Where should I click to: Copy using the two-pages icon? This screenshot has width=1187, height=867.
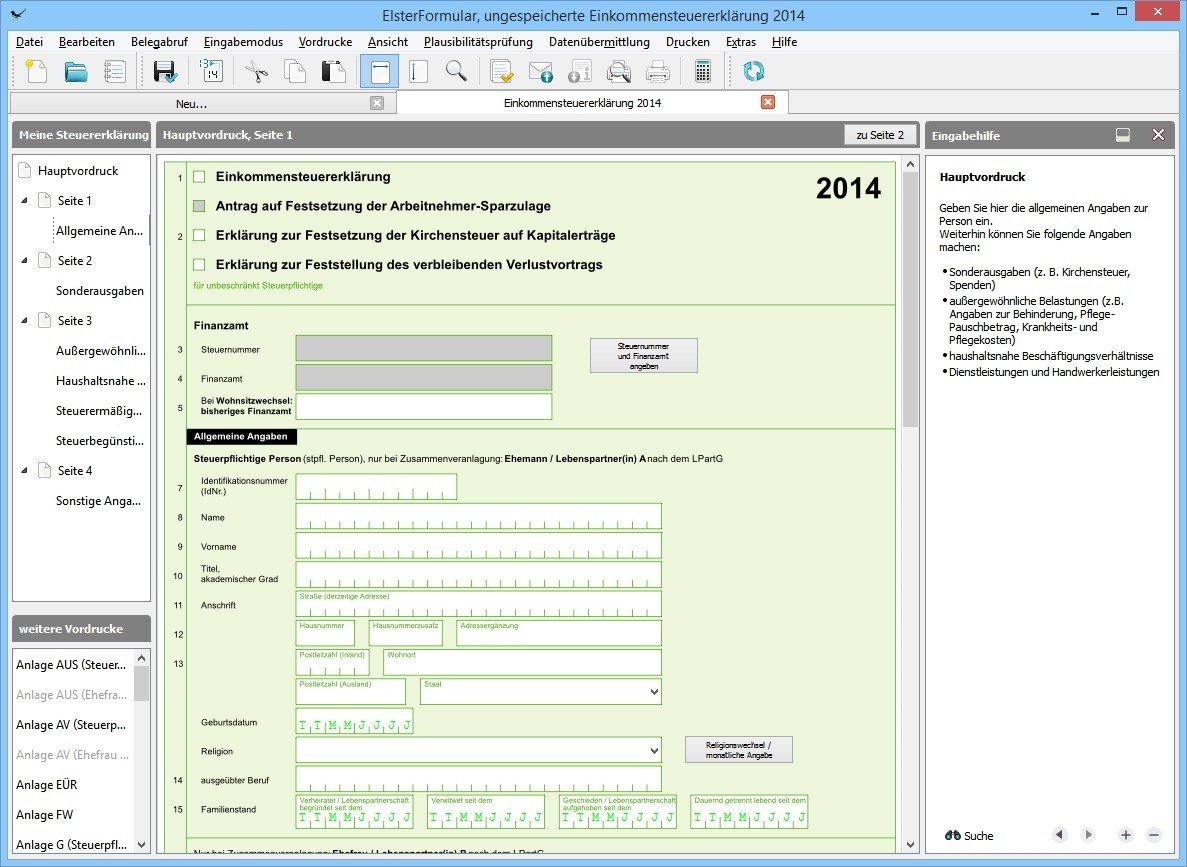click(x=294, y=72)
